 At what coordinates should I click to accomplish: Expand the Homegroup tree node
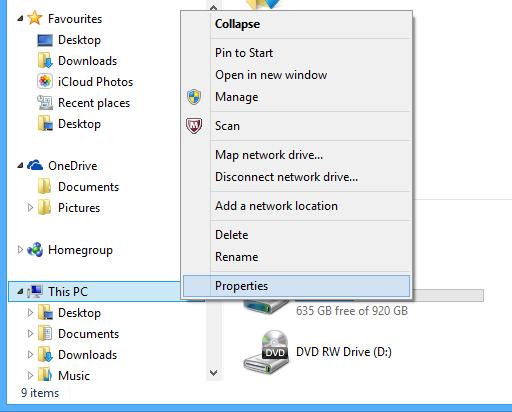(x=20, y=250)
